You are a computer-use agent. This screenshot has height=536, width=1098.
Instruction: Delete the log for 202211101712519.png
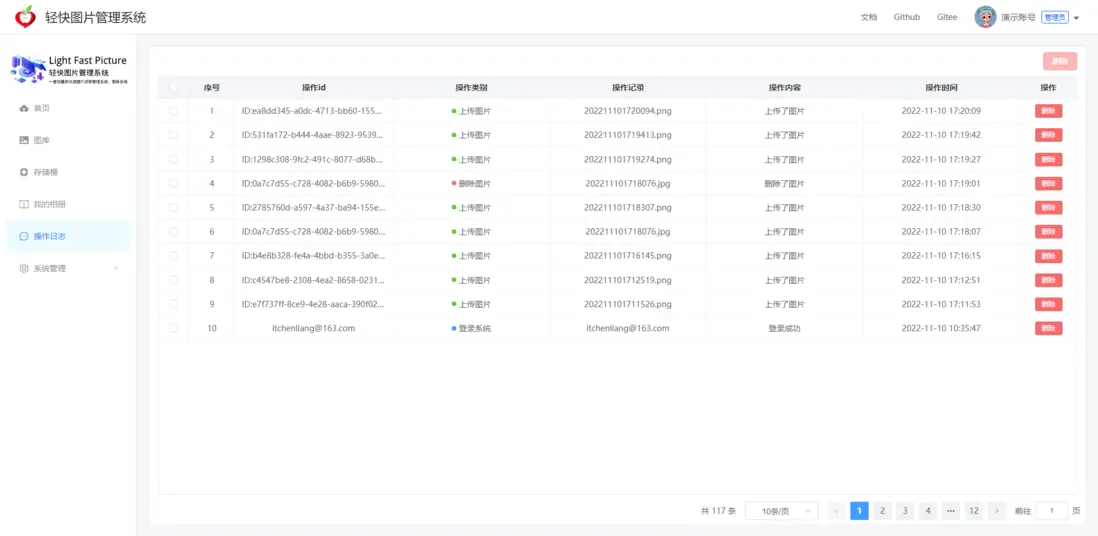1048,280
